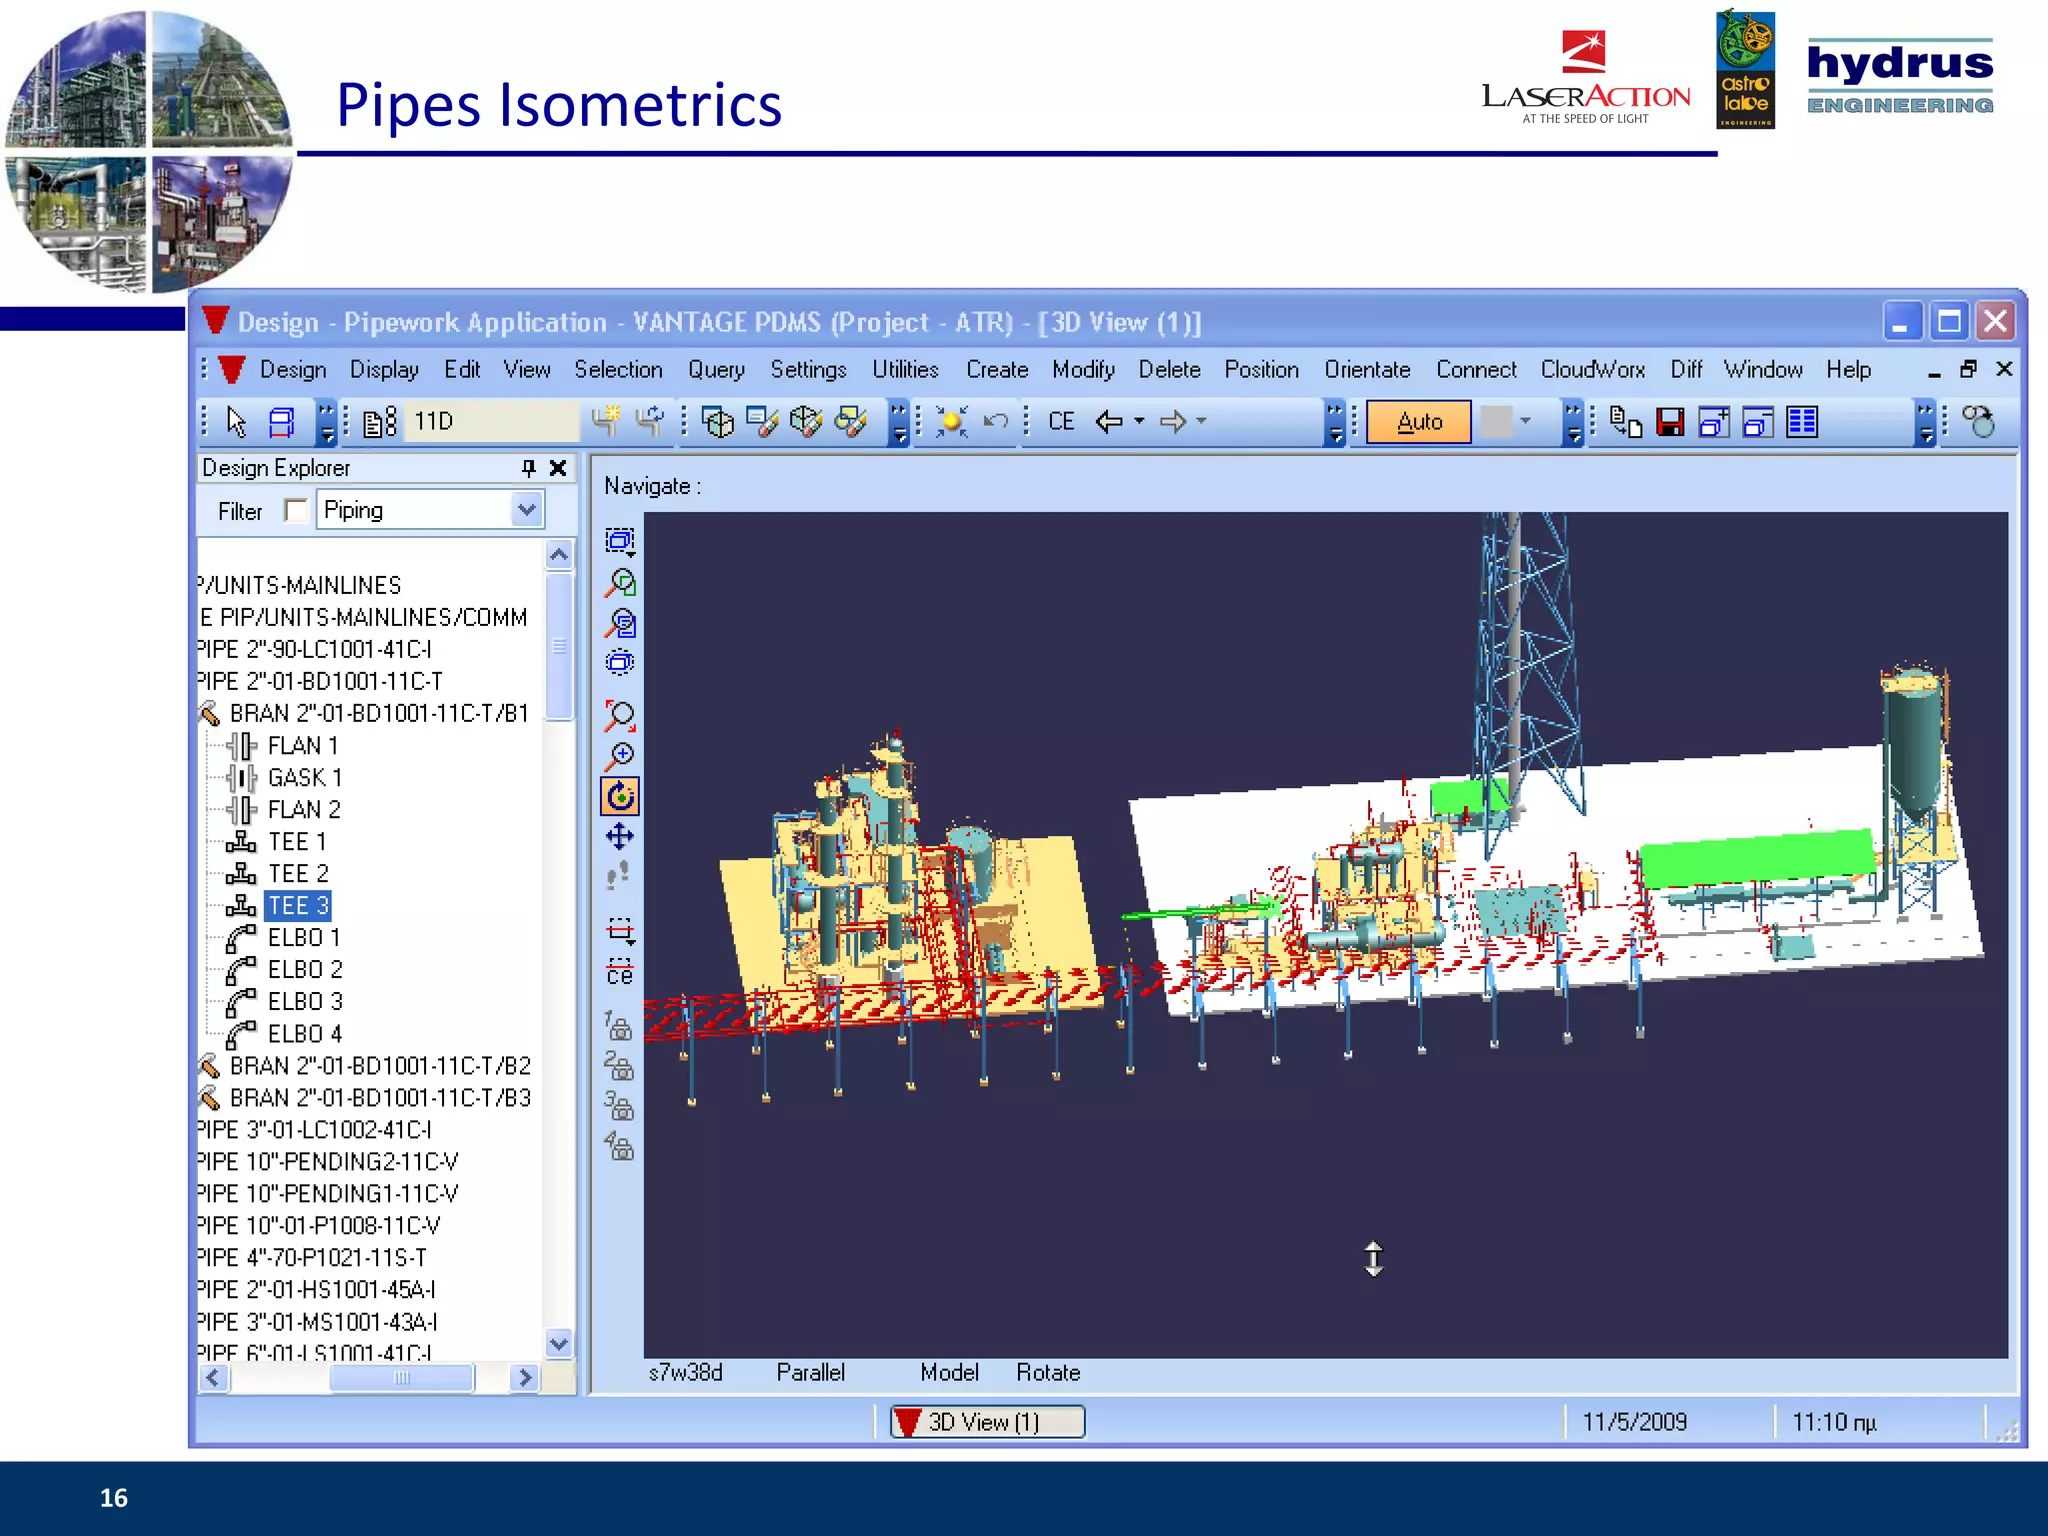2048x1536 pixels.
Task: Click the 'ce' clip-to-element icon
Action: [x=620, y=972]
